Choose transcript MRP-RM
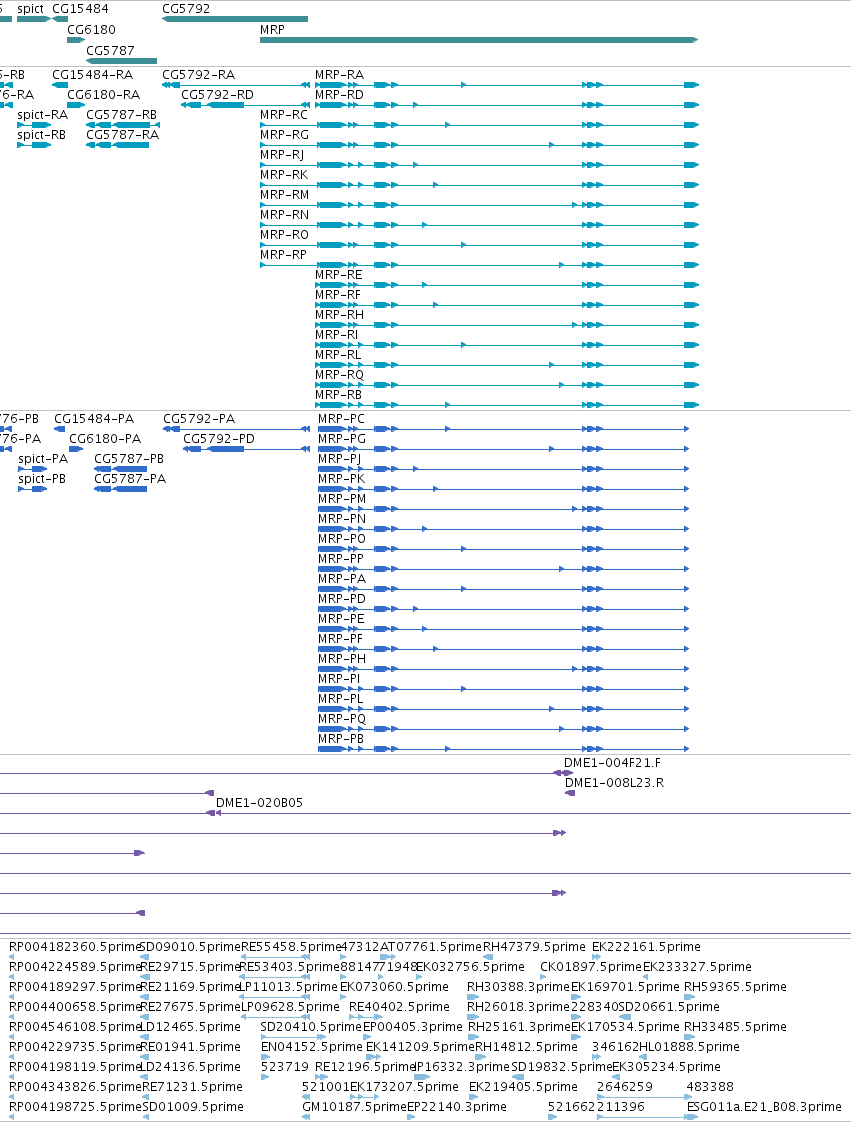Viewport: 851px width, 1122px height. [x=285, y=195]
